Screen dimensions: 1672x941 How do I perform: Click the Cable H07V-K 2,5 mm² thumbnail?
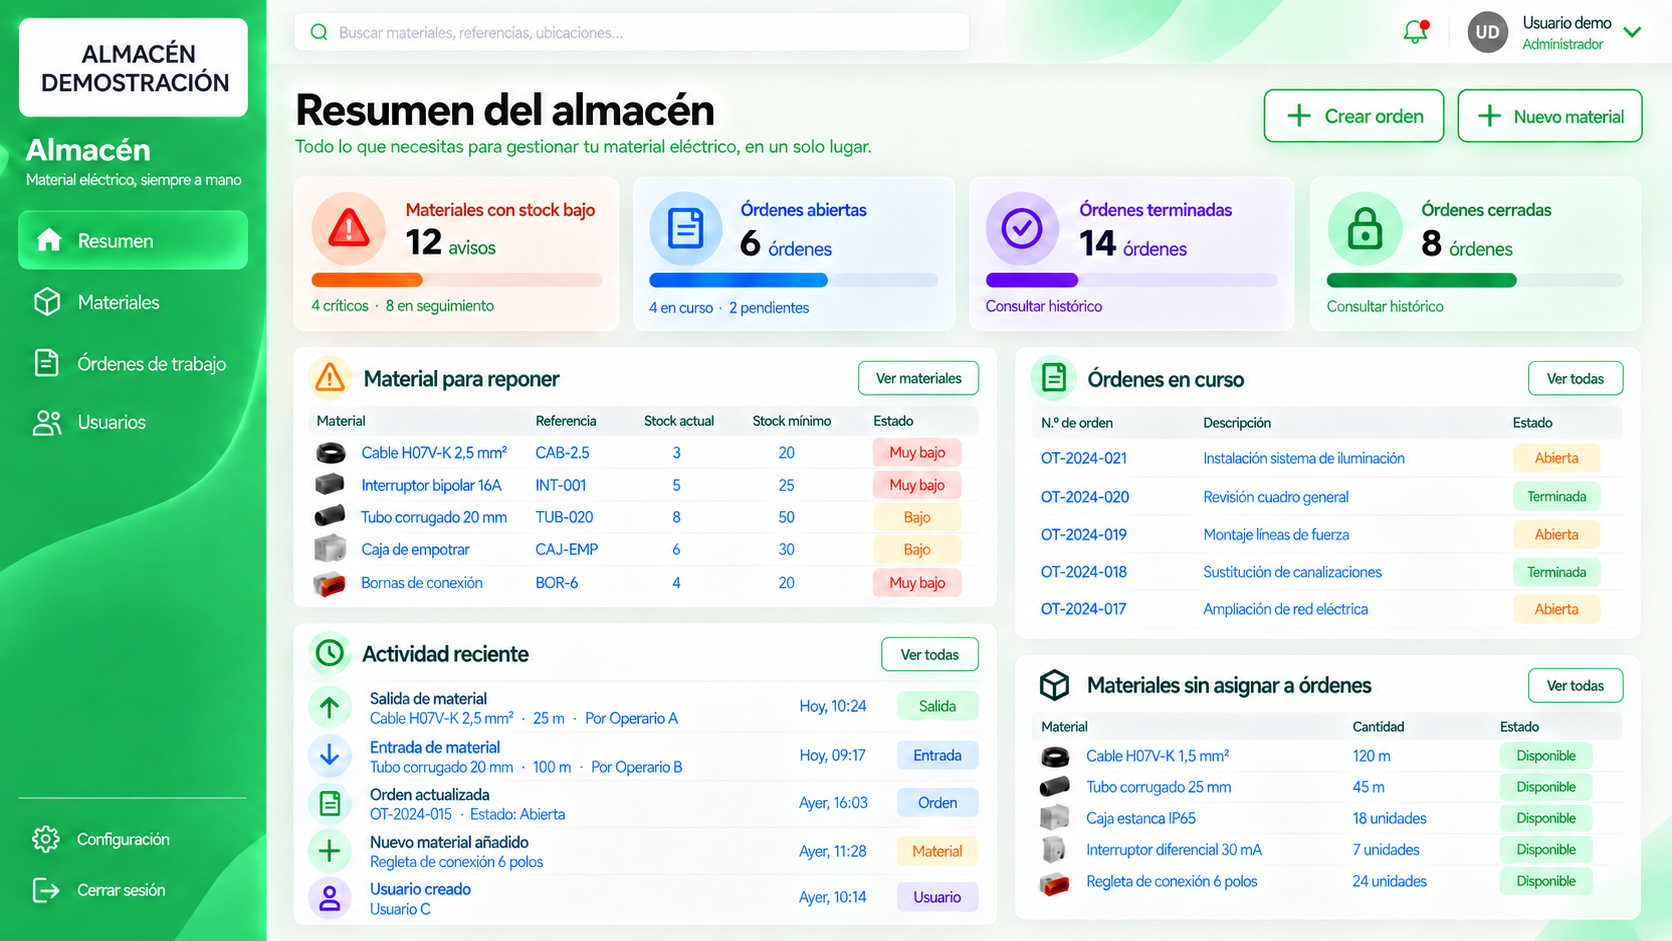click(x=330, y=453)
